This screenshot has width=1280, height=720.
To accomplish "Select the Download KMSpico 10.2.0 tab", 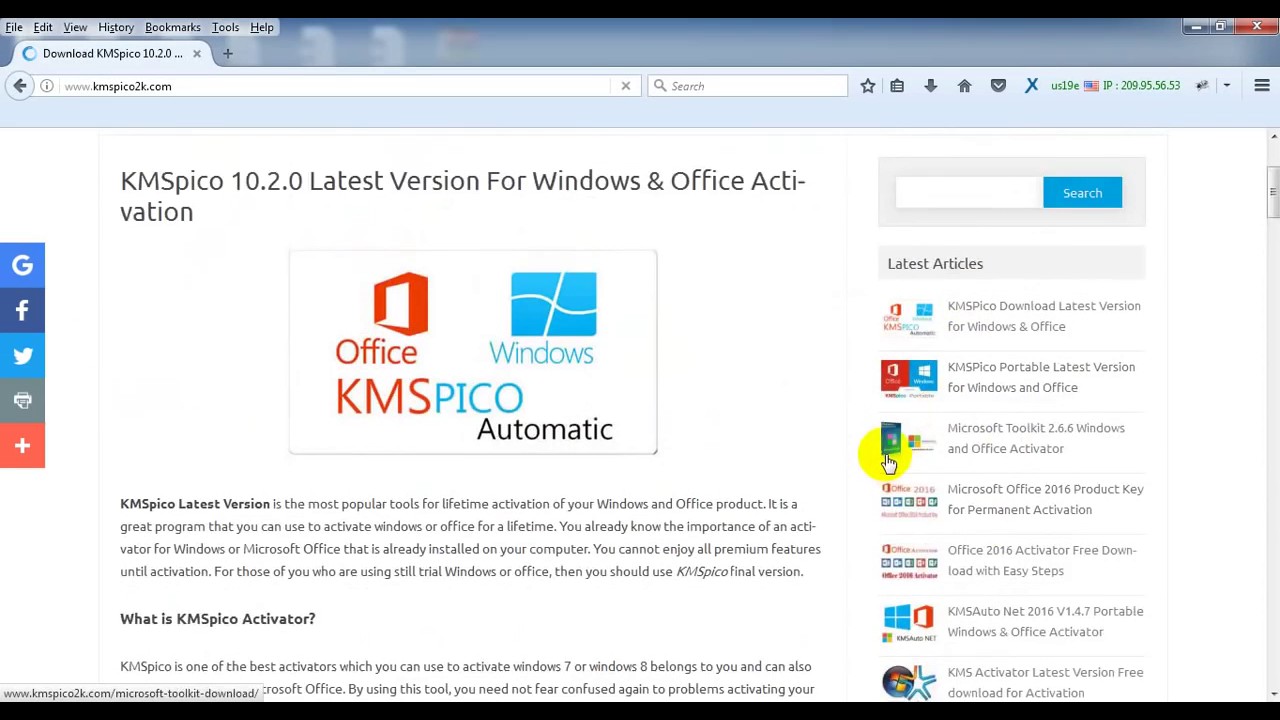I will click(112, 53).
